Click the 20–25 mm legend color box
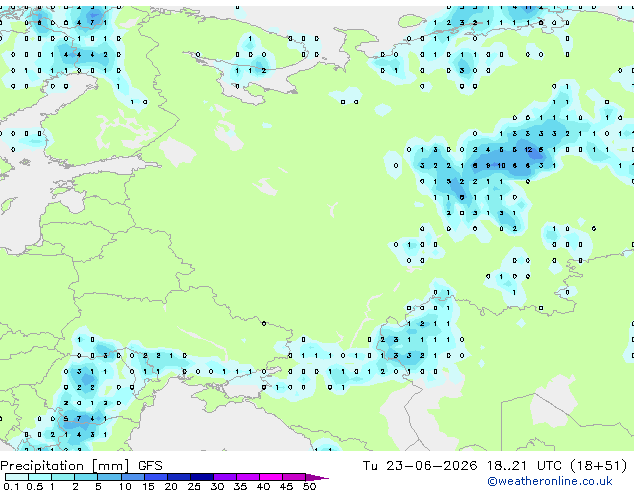The width and height of the screenshot is (634, 490). coord(179,477)
